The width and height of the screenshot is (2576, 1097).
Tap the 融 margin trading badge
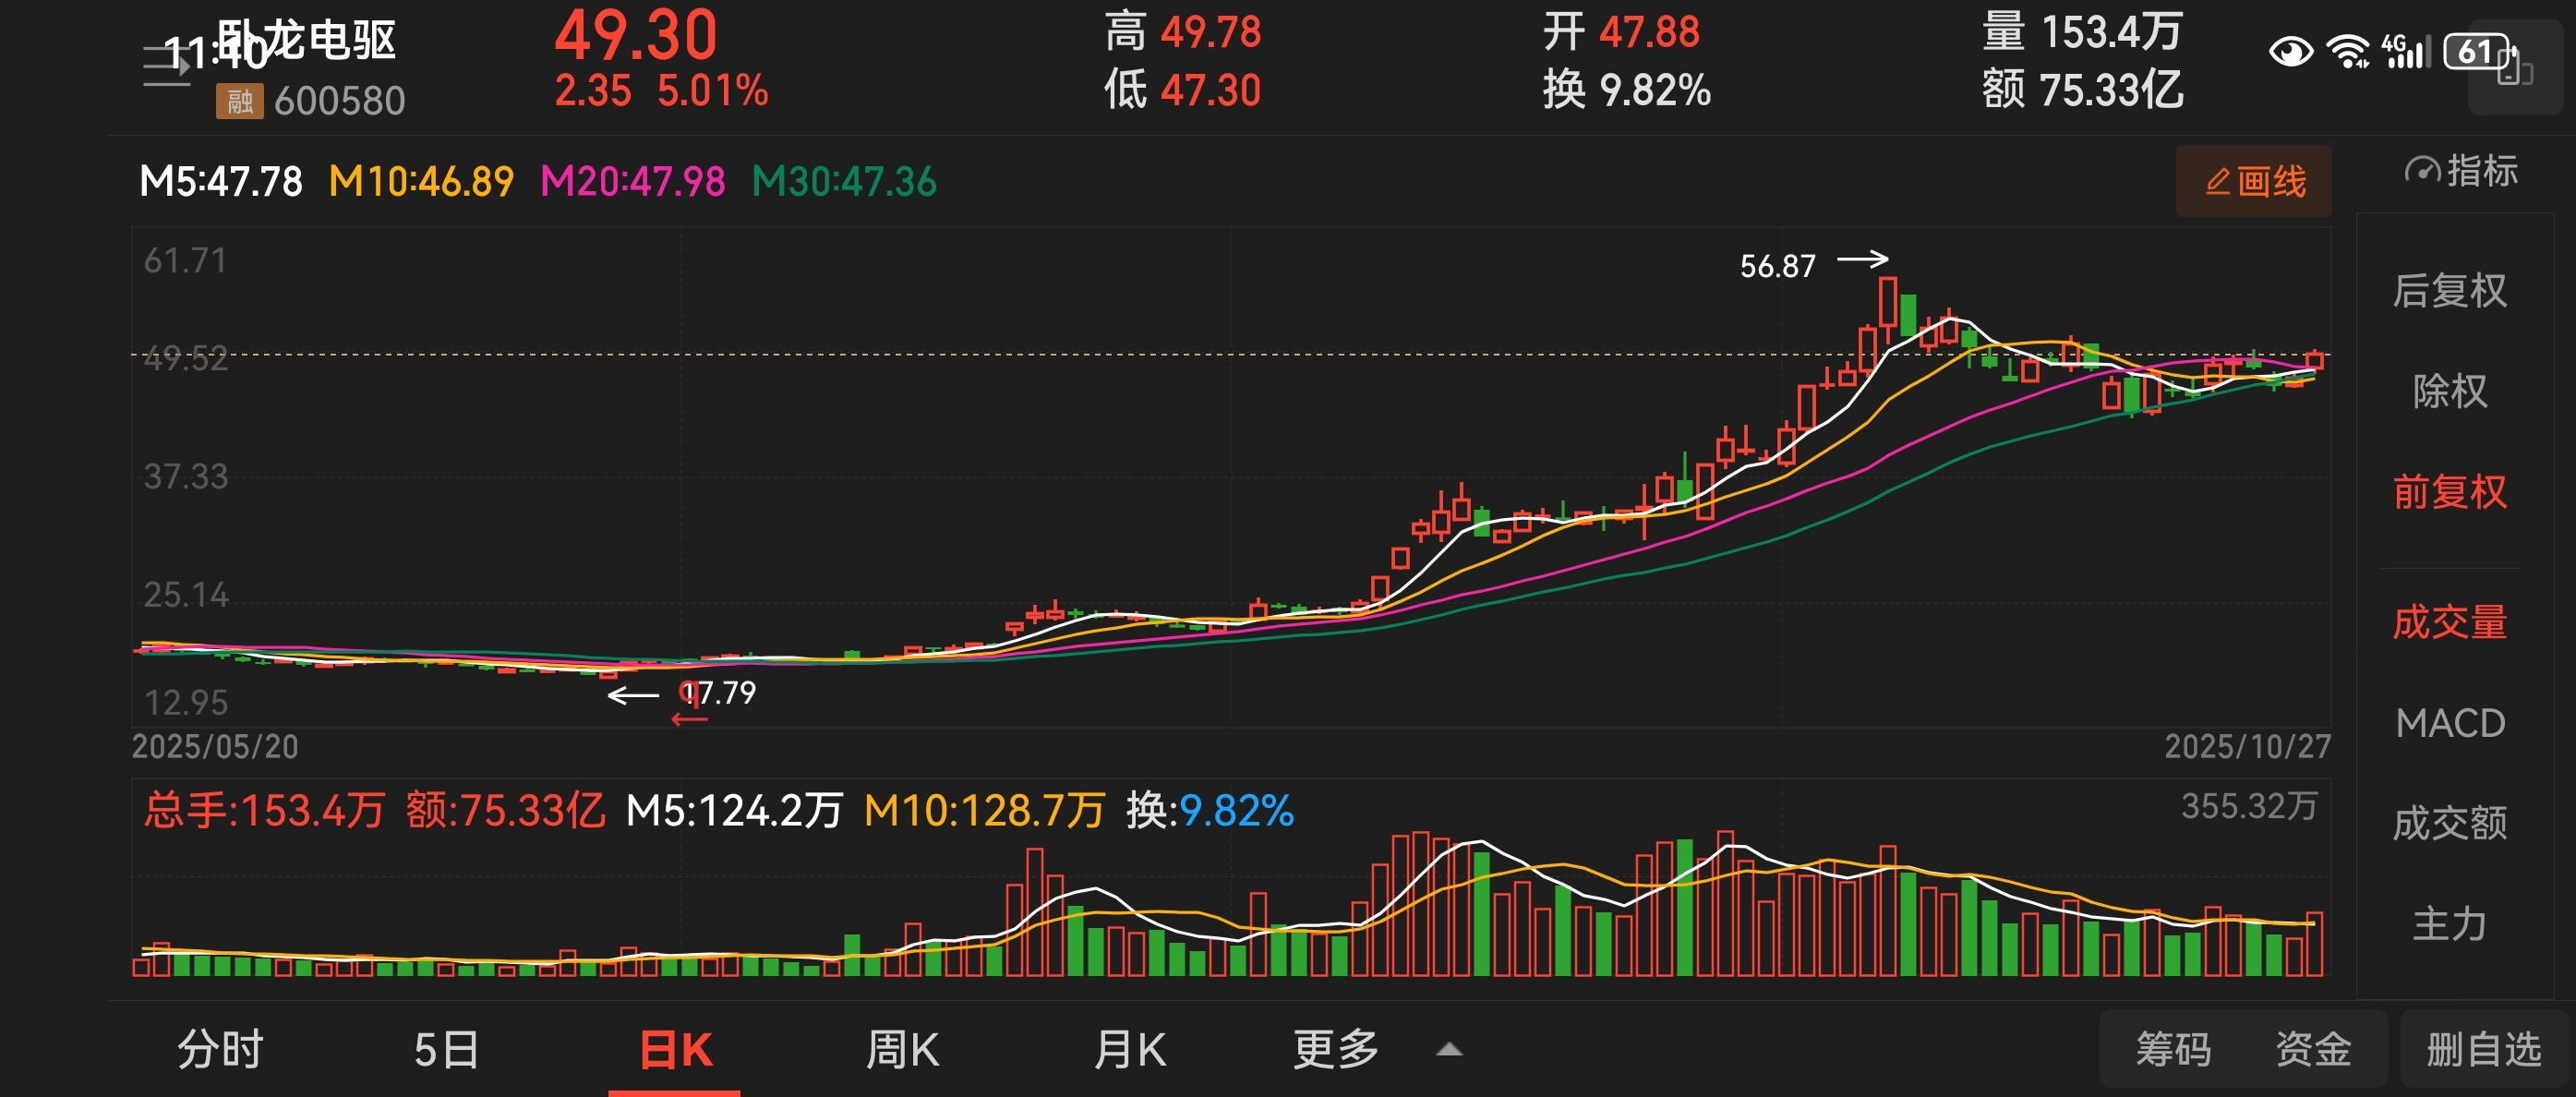239,101
